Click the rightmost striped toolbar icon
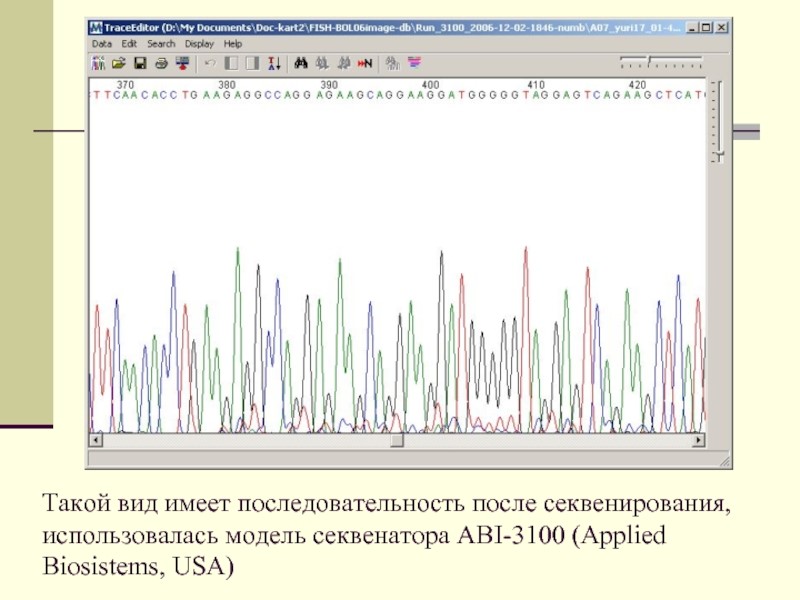 [416, 64]
